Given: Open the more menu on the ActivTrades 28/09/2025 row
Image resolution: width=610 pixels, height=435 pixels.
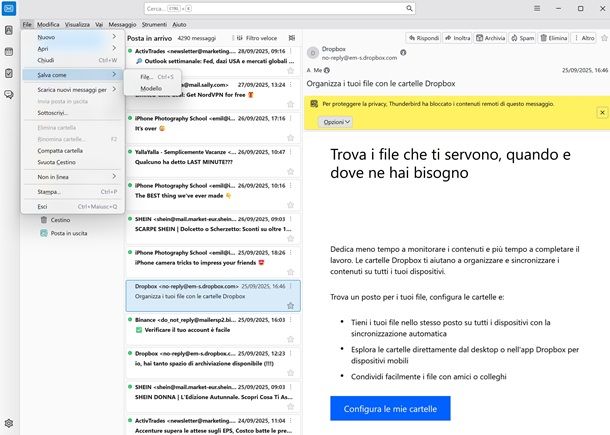Looking at the screenshot, I should (x=291, y=51).
